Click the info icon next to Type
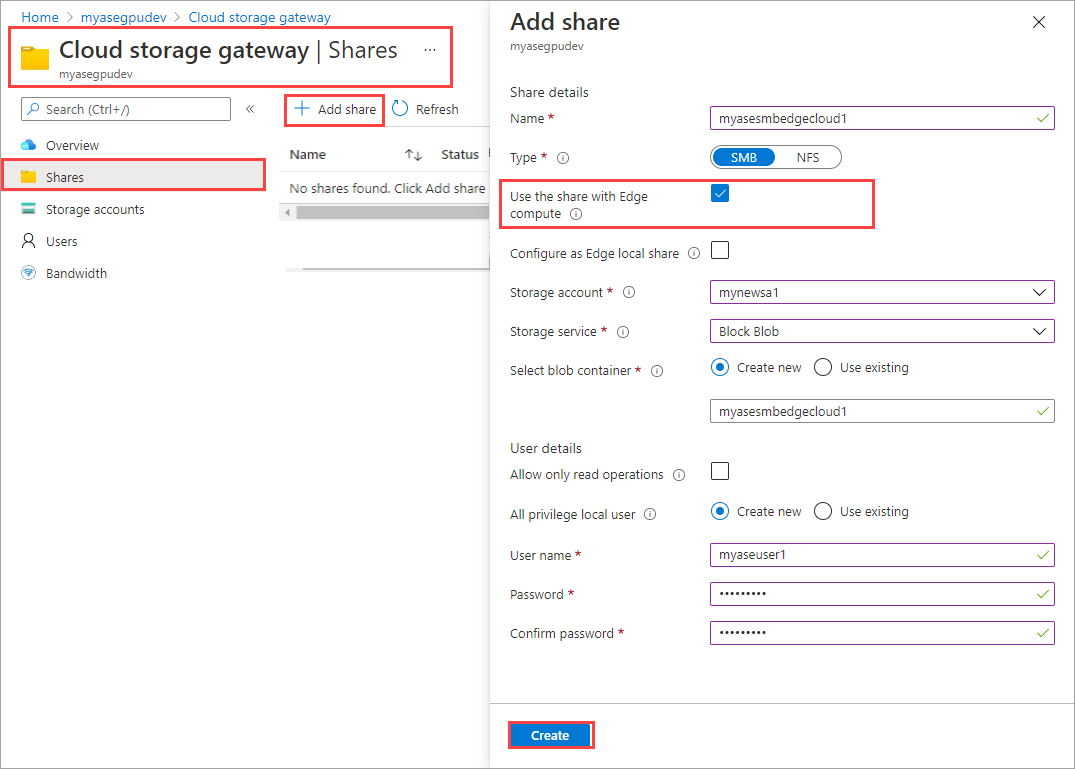 tap(564, 157)
